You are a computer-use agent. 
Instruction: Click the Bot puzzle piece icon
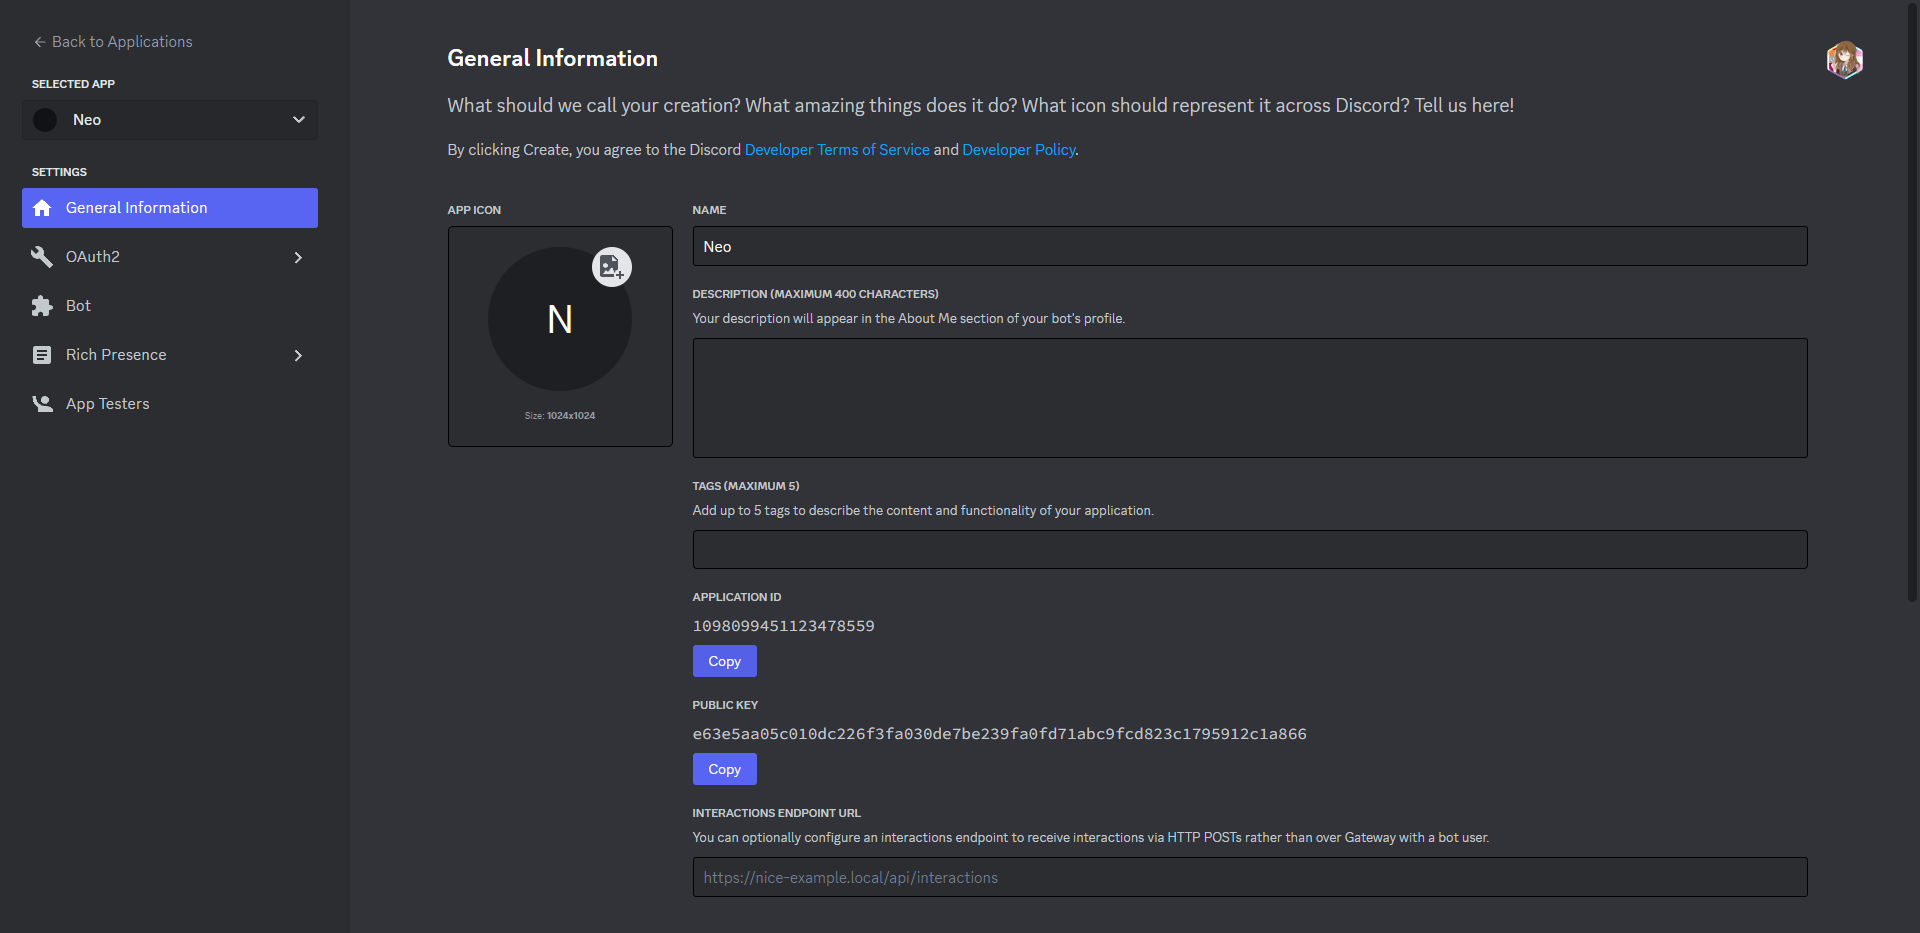point(42,306)
